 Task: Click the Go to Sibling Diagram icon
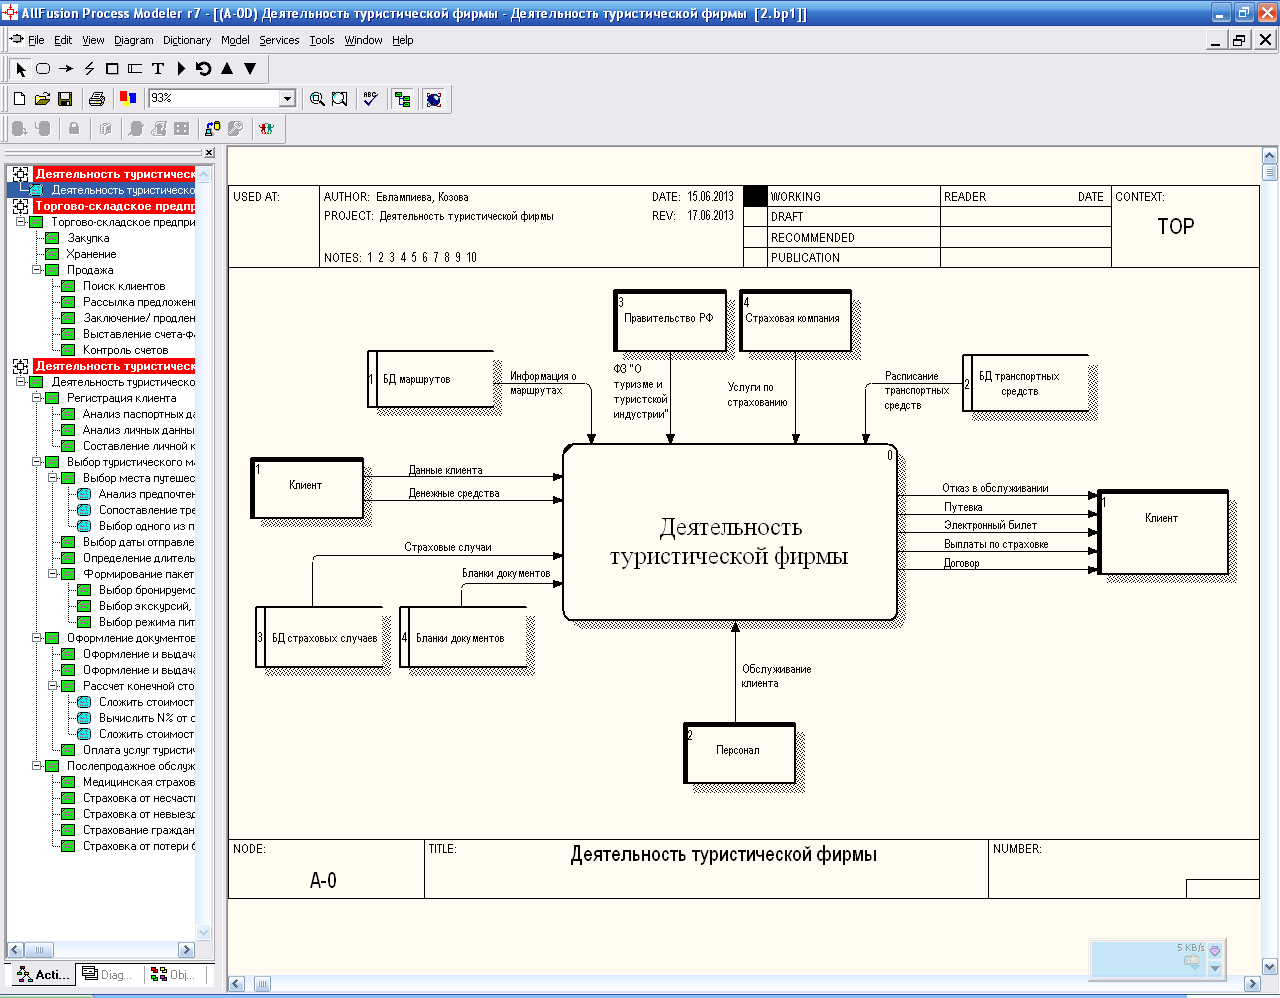pos(204,69)
